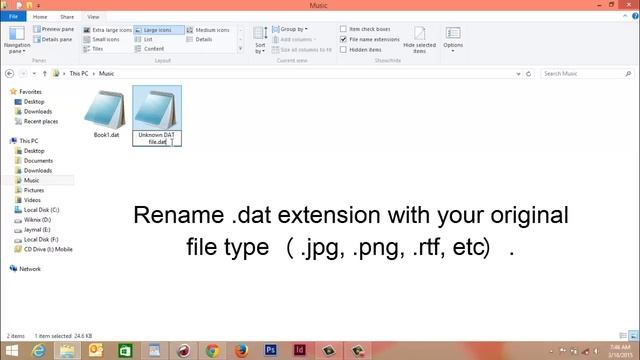Switch layout to Content
The height and width of the screenshot is (360, 640).
149,49
